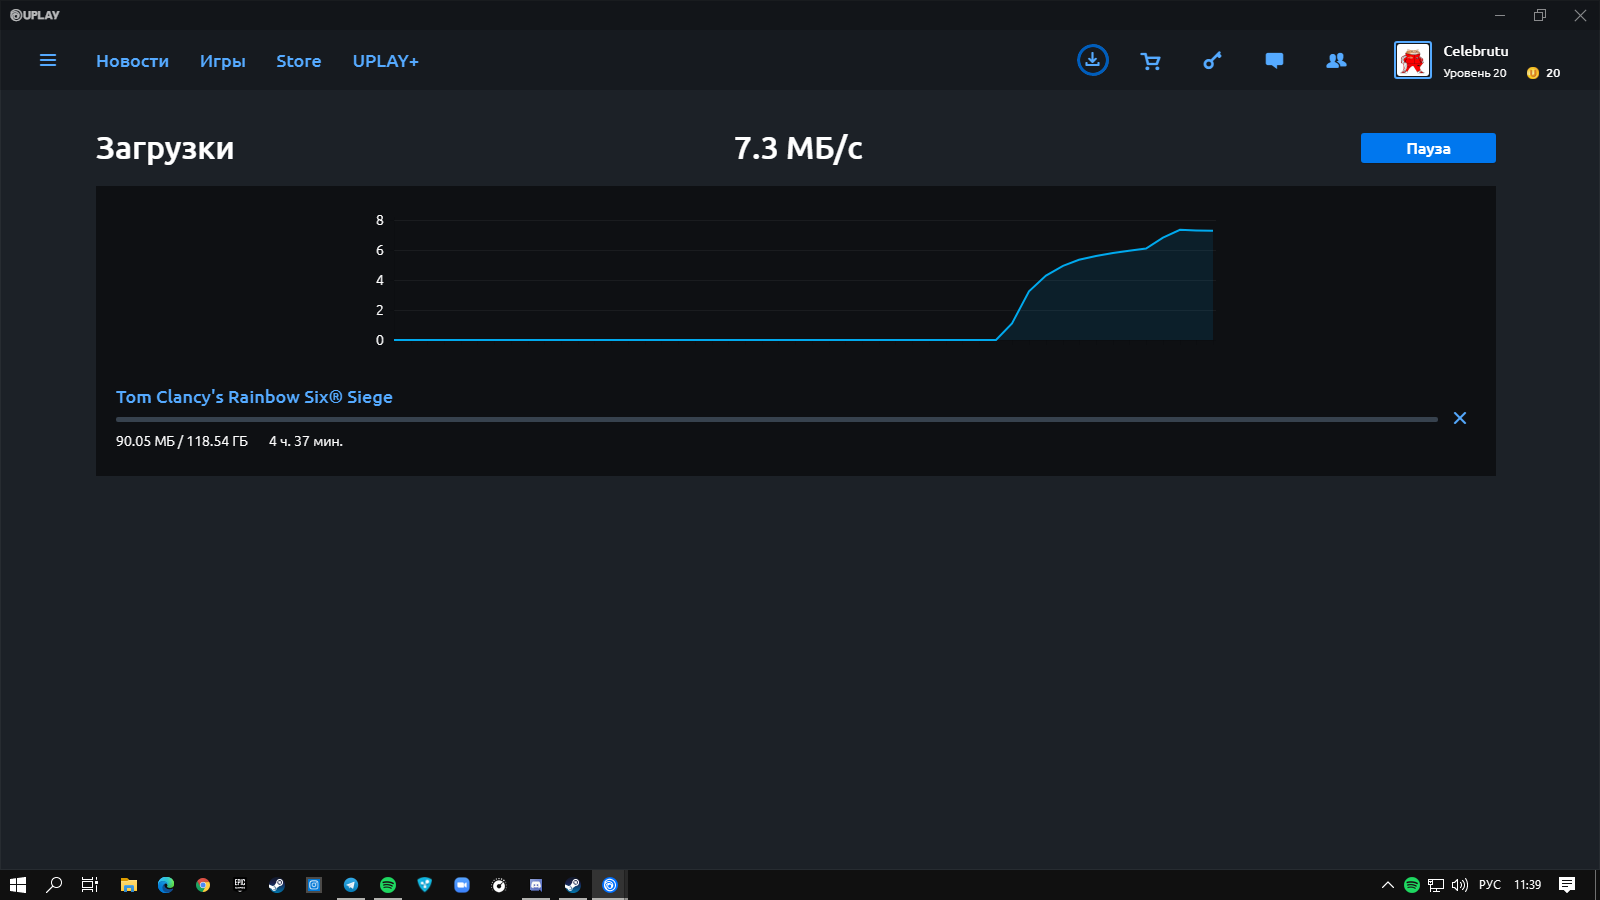Open Zoom from the taskbar
The width and height of the screenshot is (1600, 900).
pyautogui.click(x=462, y=885)
